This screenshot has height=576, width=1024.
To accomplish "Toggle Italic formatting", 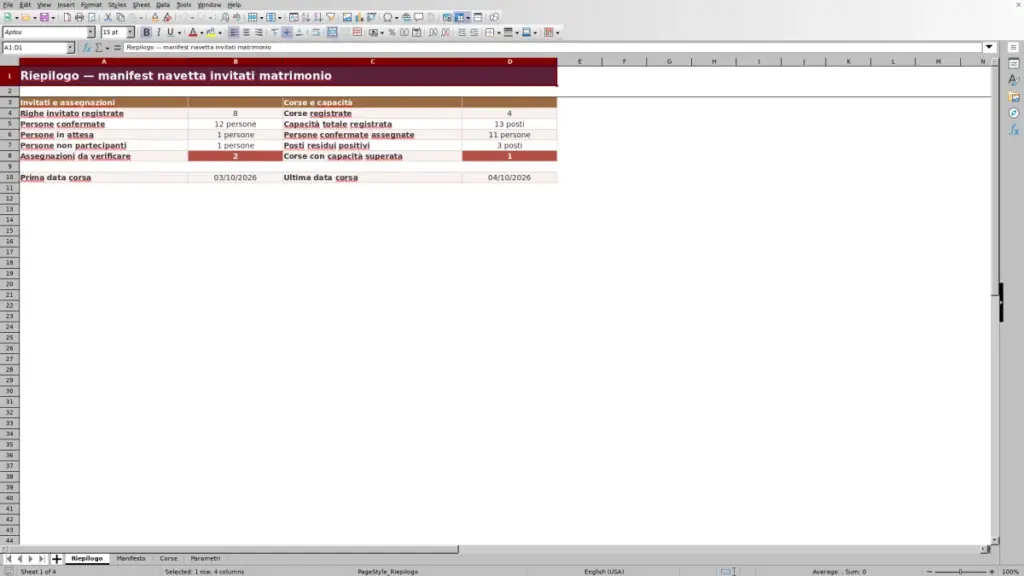I will pyautogui.click(x=158, y=33).
